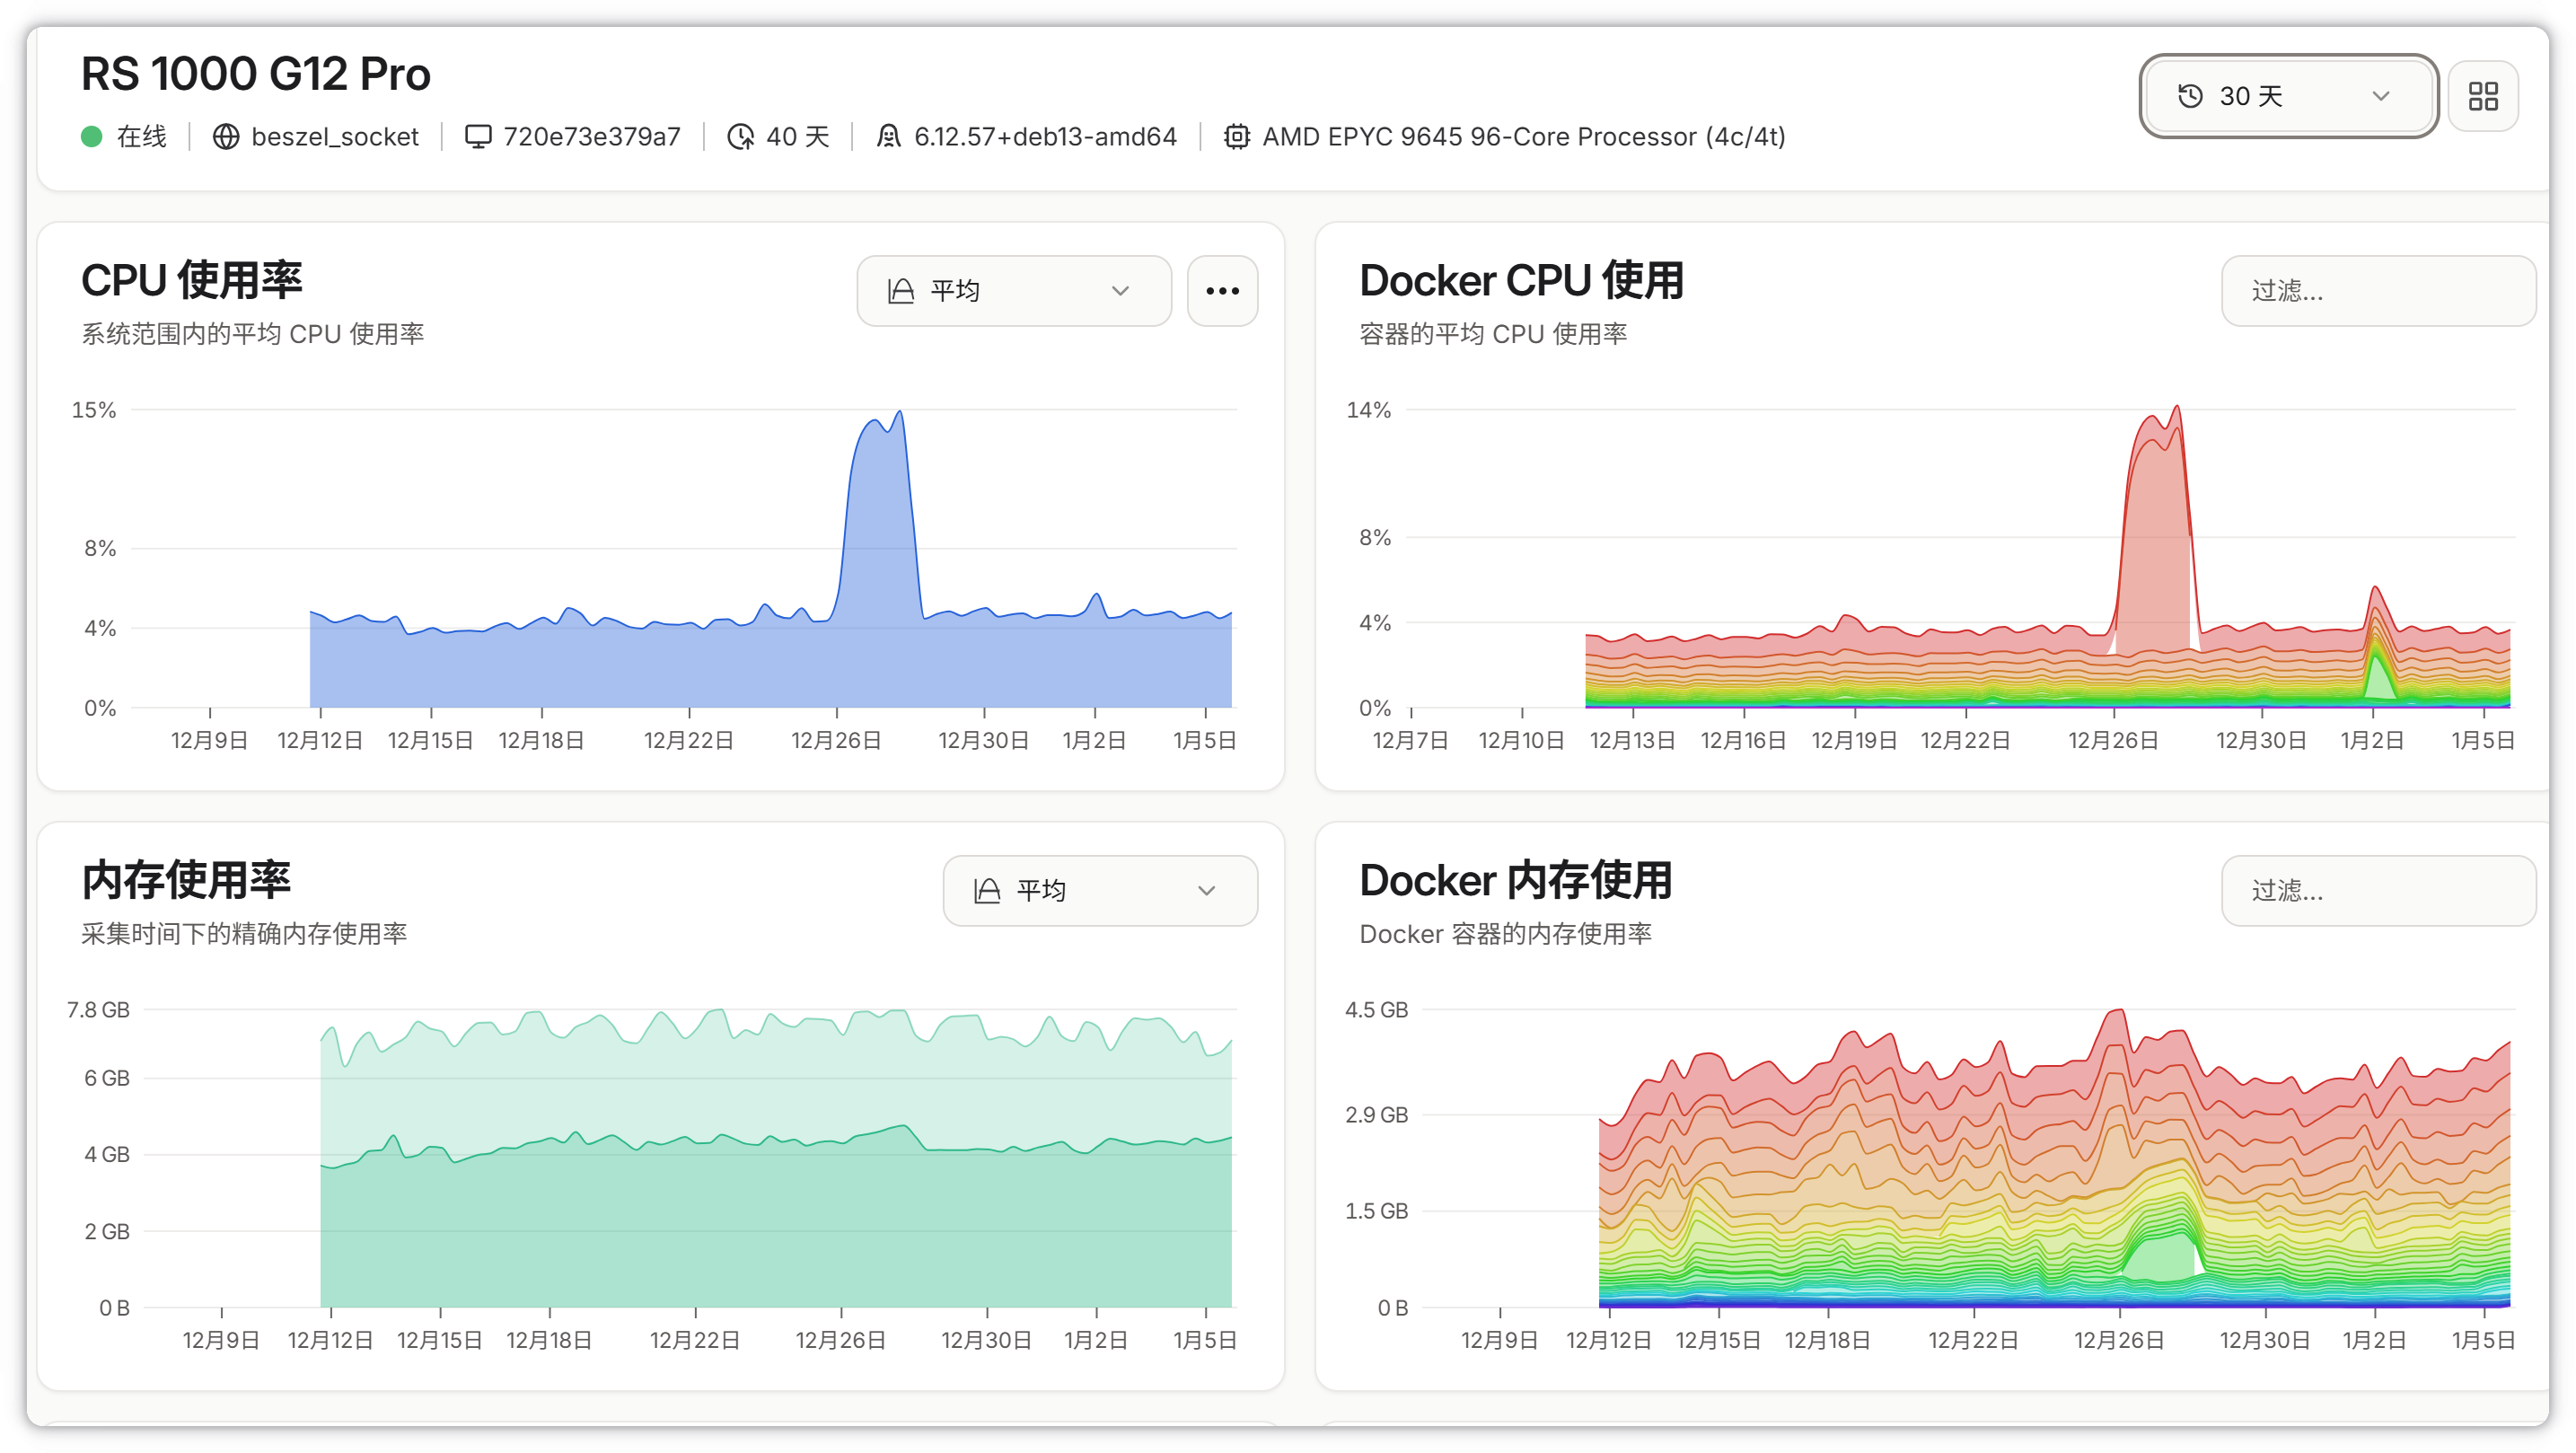The width and height of the screenshot is (2576, 1453).
Task: Expand the 内存使用率 平均 dropdown
Action: pyautogui.click(x=1099, y=891)
